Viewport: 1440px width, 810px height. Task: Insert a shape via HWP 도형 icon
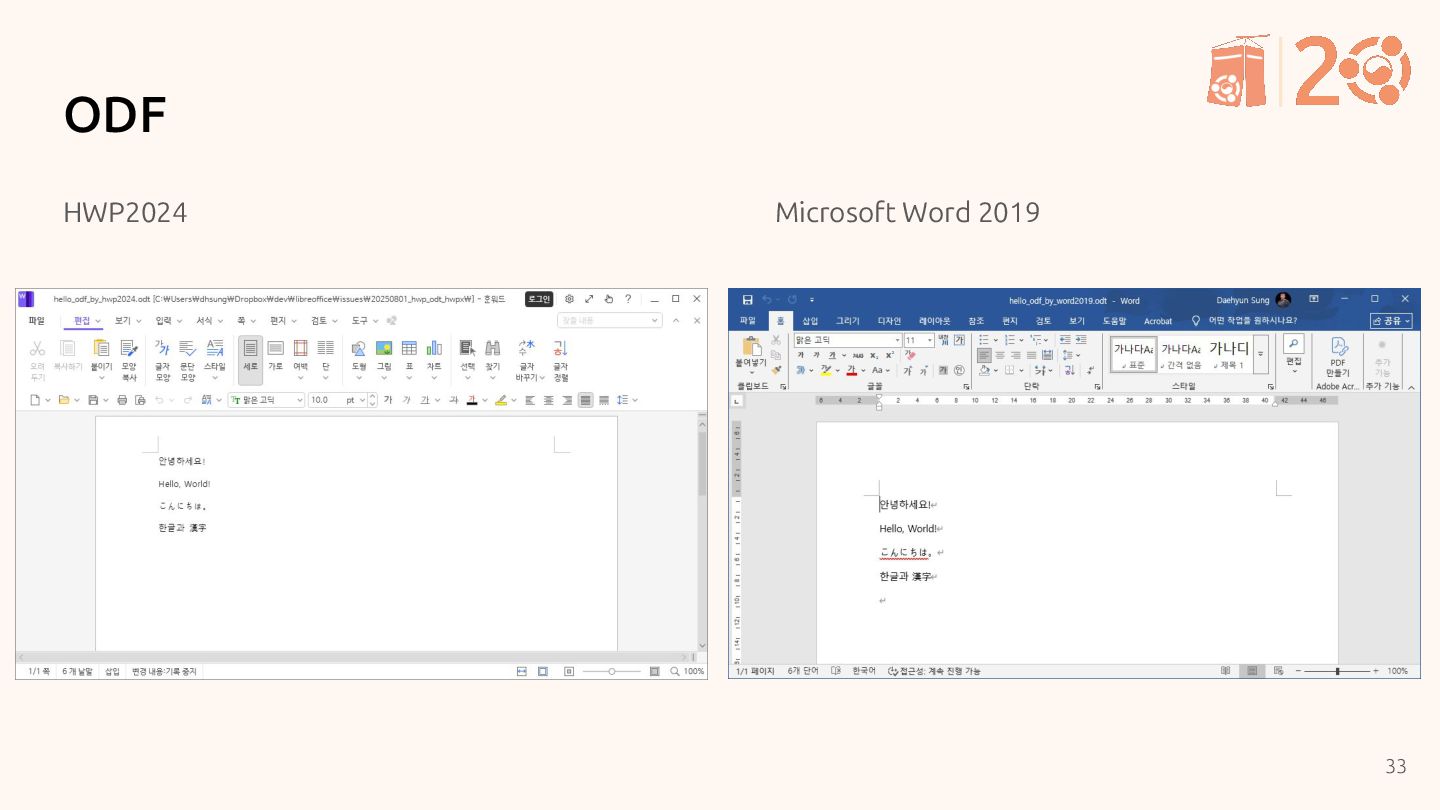click(359, 348)
